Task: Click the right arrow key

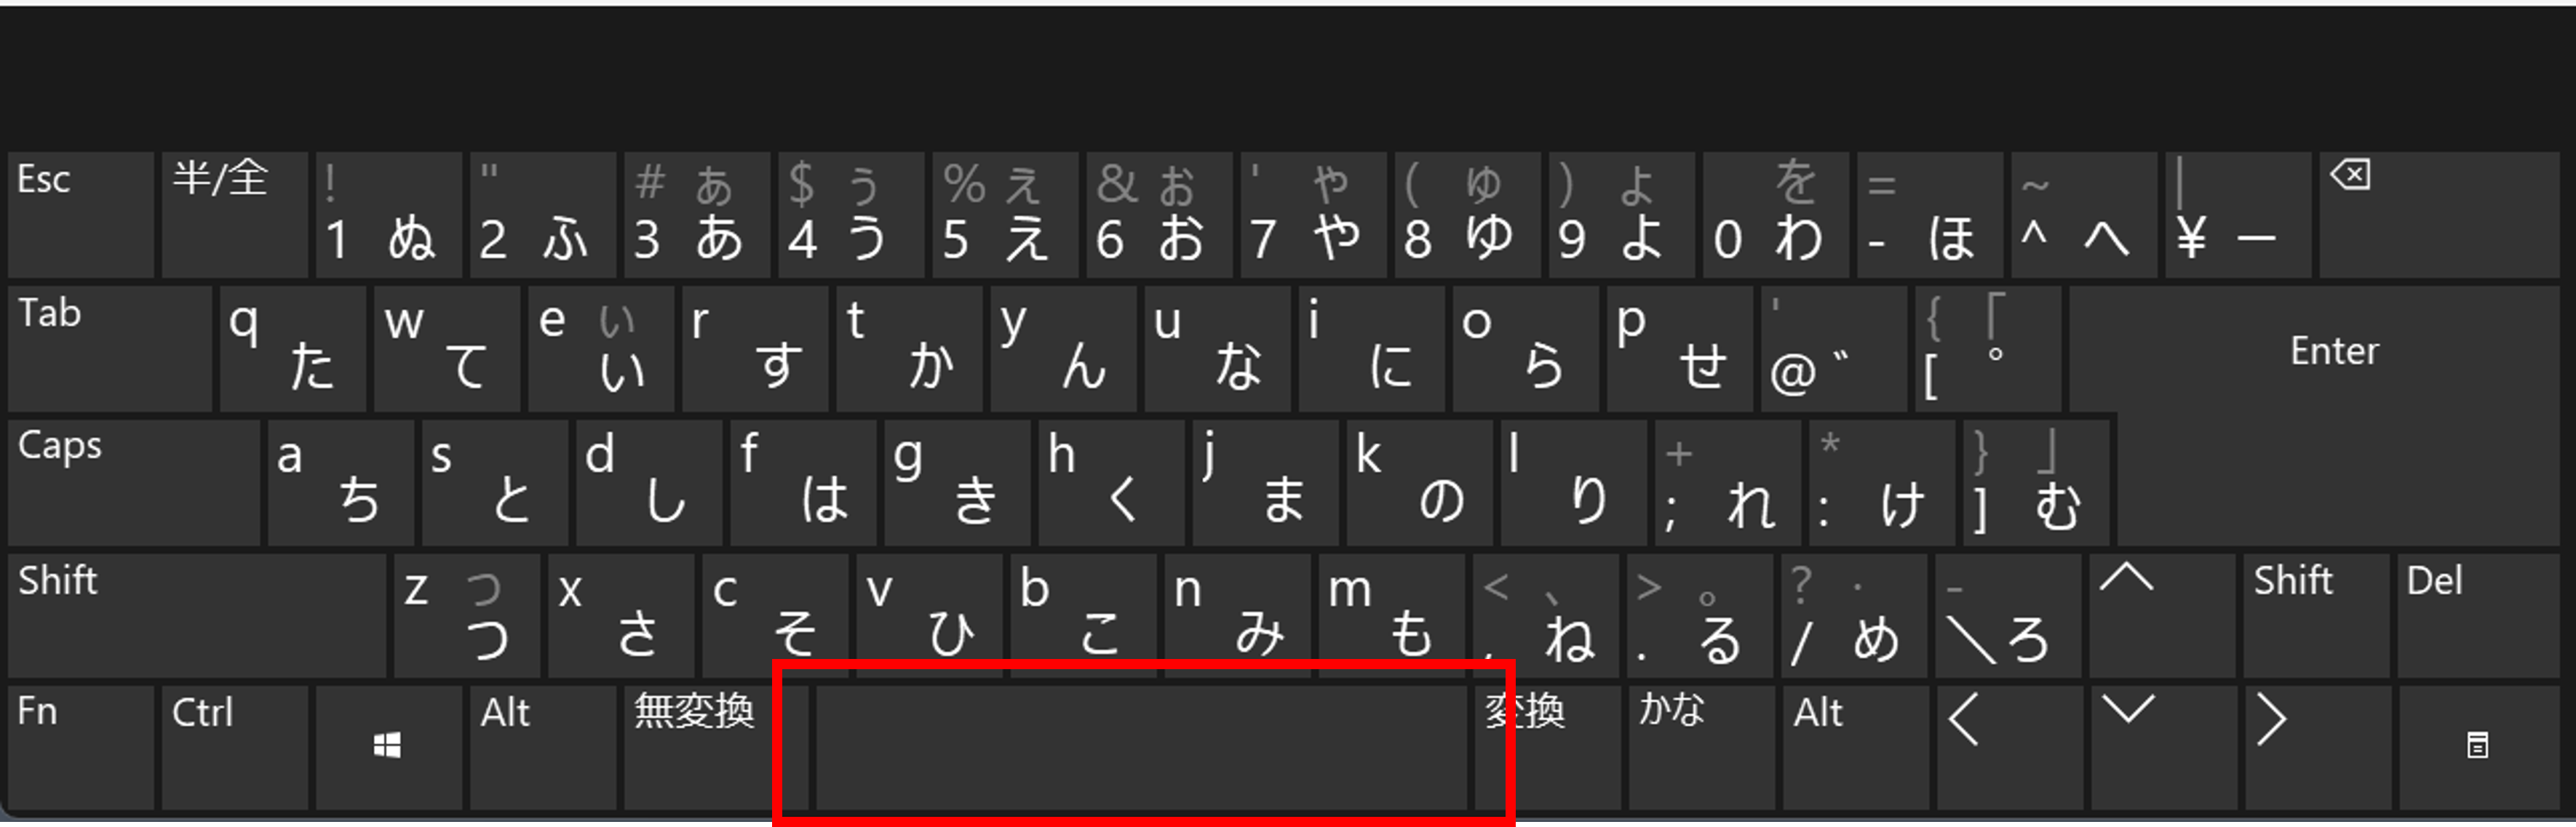Action: tap(2317, 748)
